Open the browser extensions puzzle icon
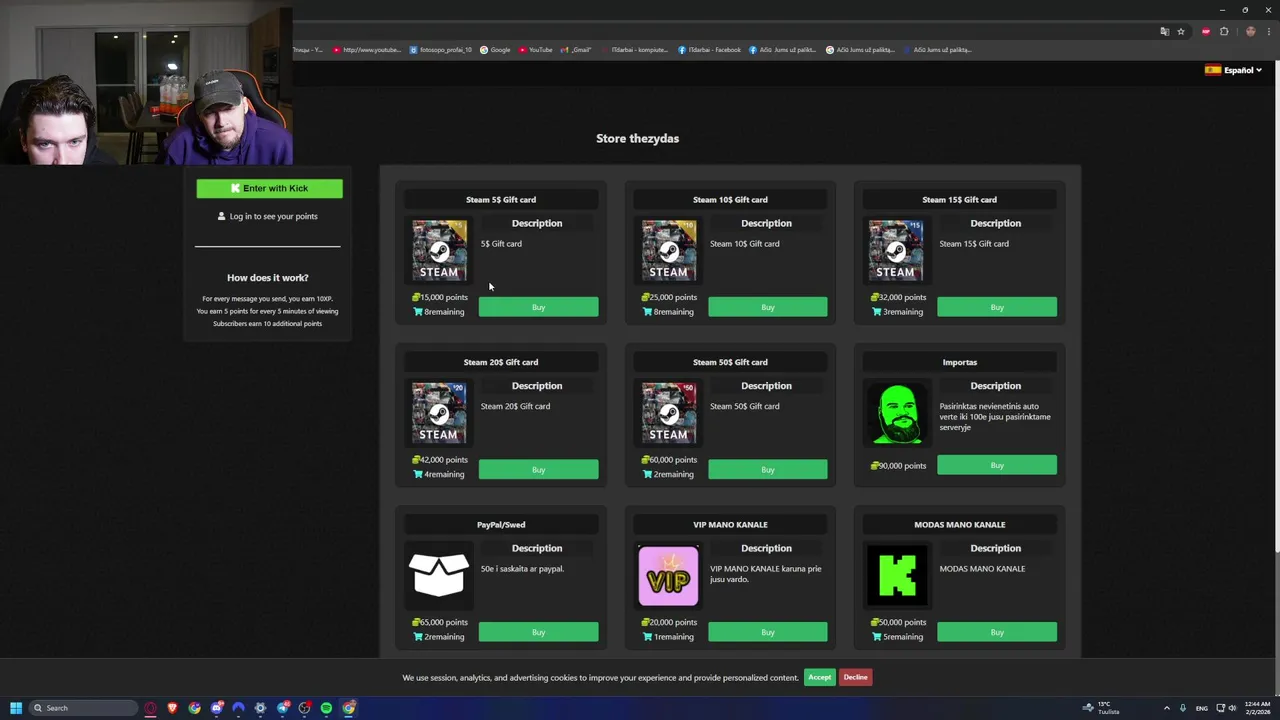The image size is (1280, 720). point(1224,32)
